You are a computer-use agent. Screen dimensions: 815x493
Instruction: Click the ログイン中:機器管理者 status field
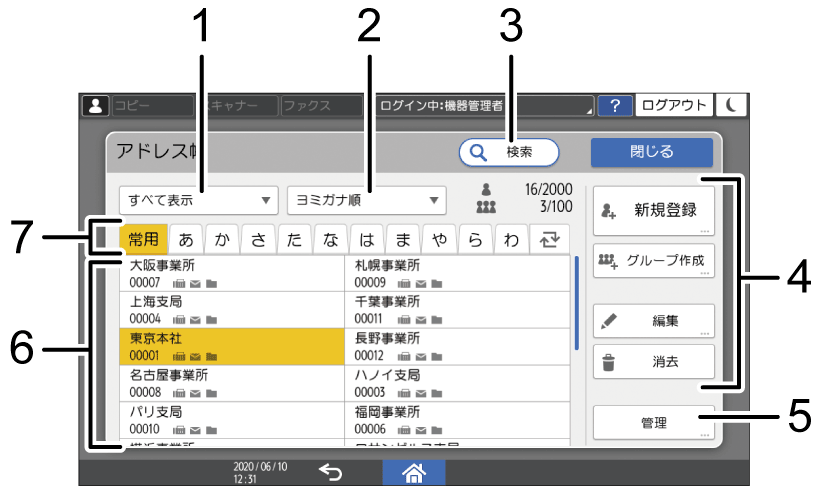(x=484, y=106)
